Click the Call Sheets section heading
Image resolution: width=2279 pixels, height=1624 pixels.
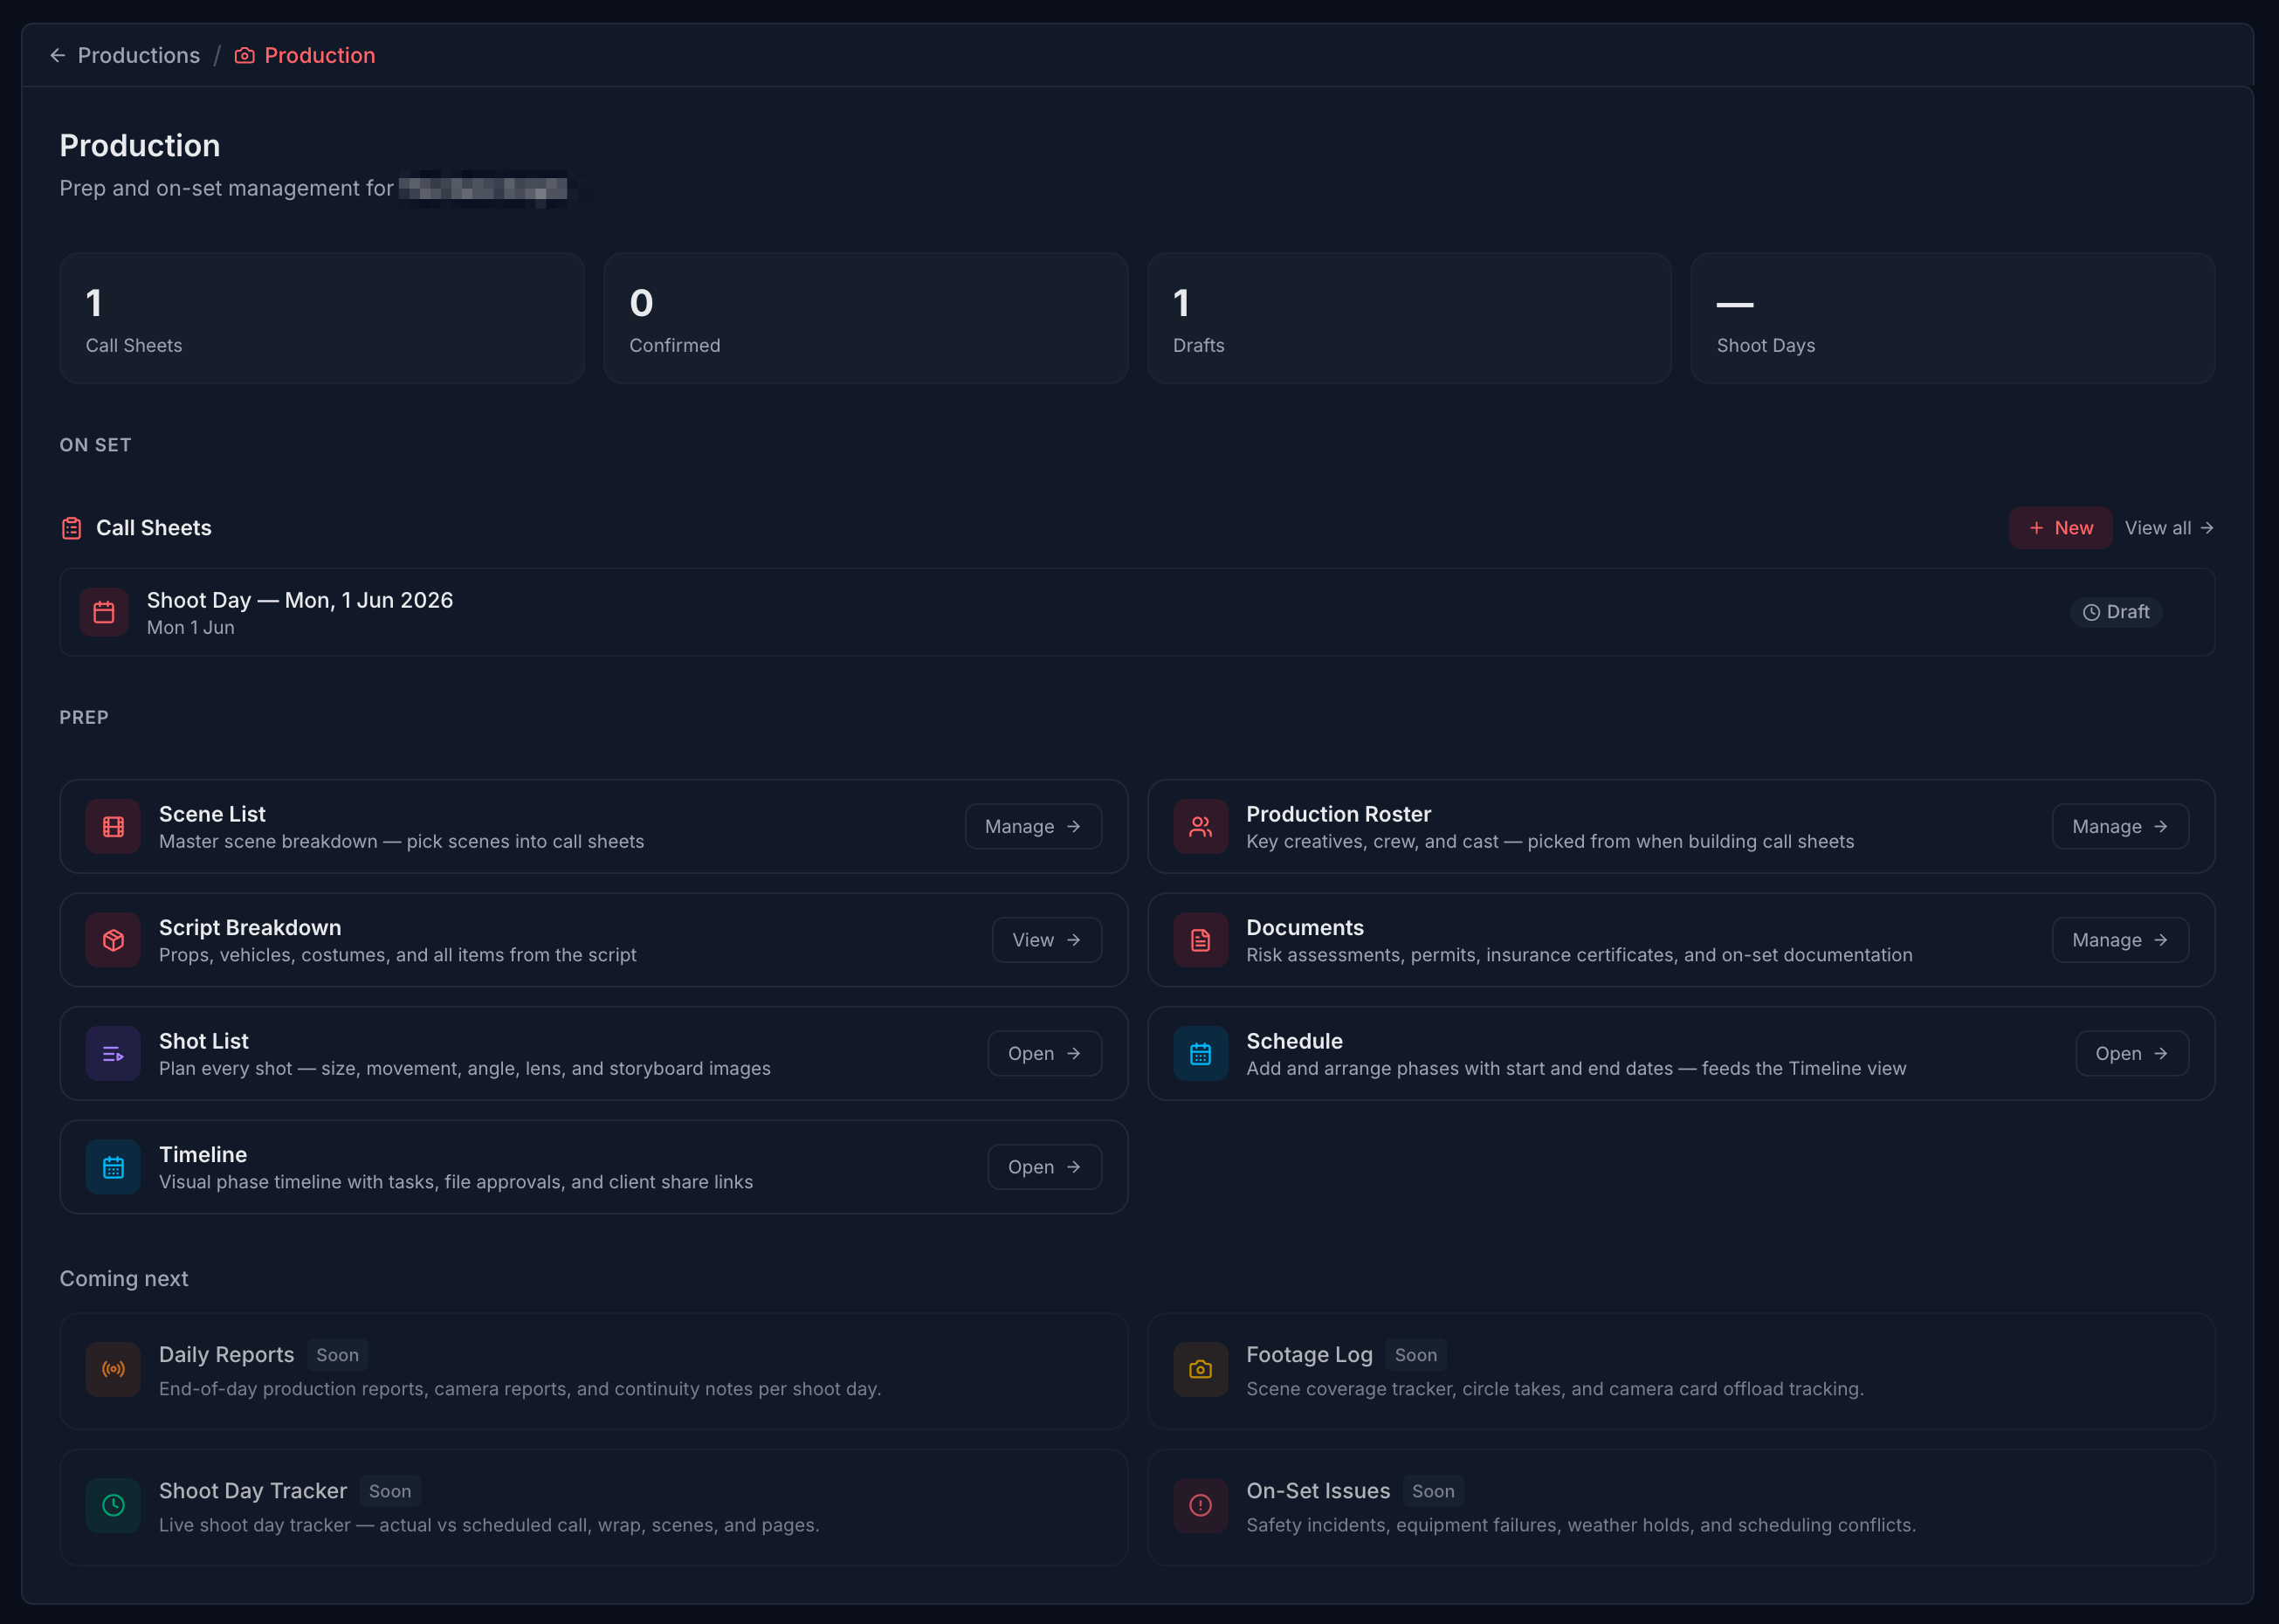[153, 528]
